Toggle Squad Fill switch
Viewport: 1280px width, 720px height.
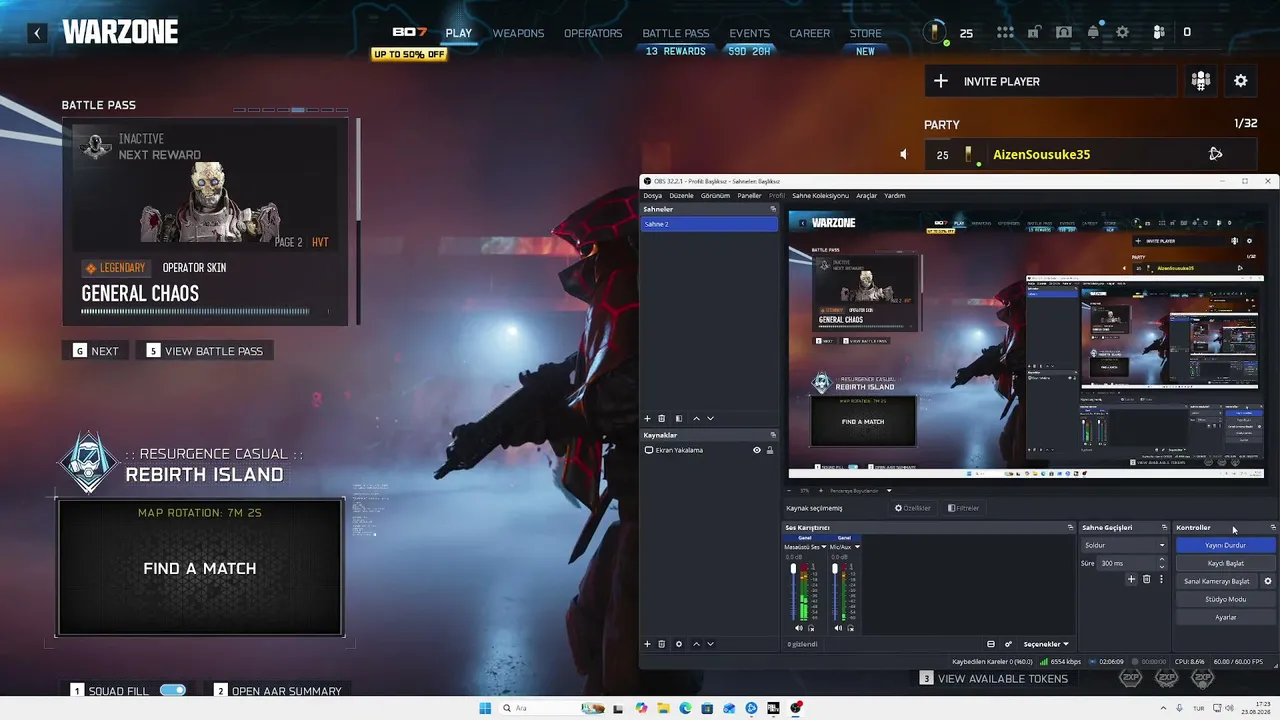[x=173, y=690]
